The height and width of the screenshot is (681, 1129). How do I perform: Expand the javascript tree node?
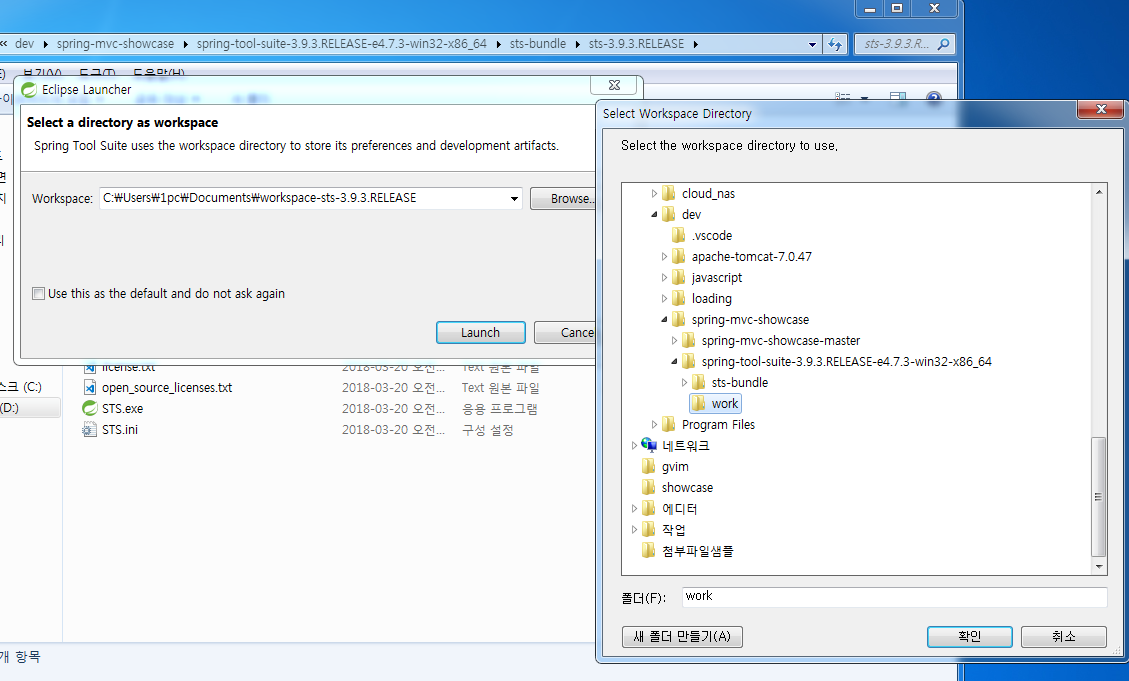tap(664, 277)
